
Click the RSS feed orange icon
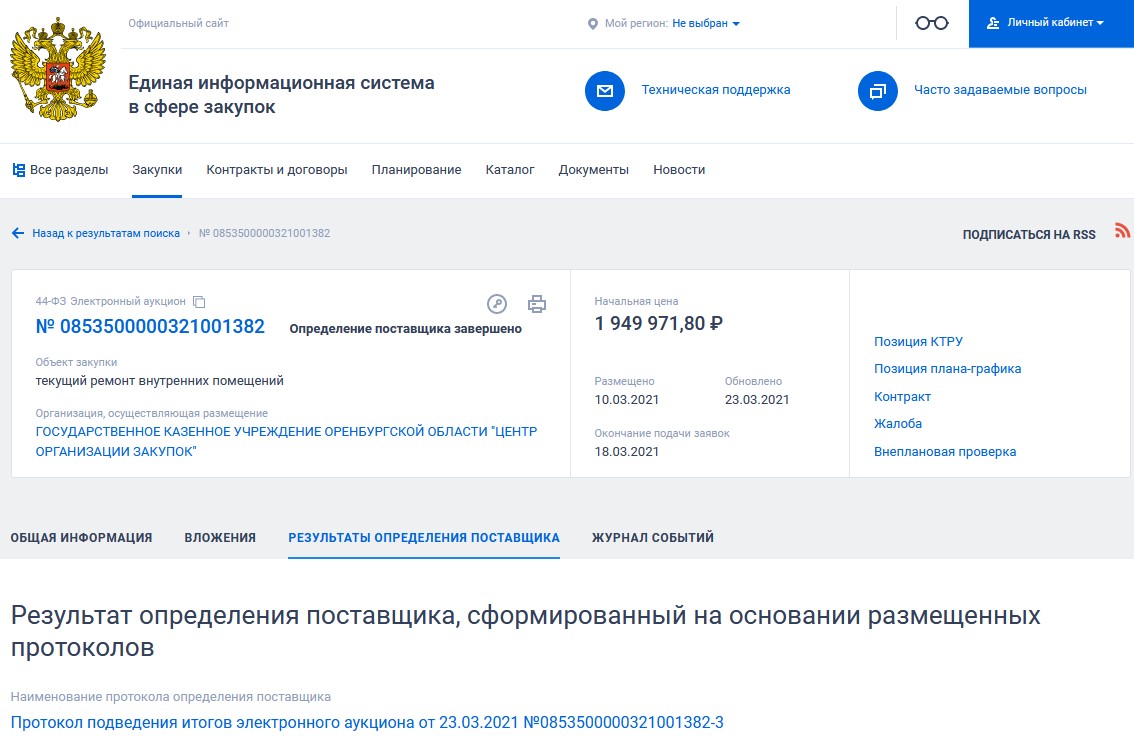1122,231
